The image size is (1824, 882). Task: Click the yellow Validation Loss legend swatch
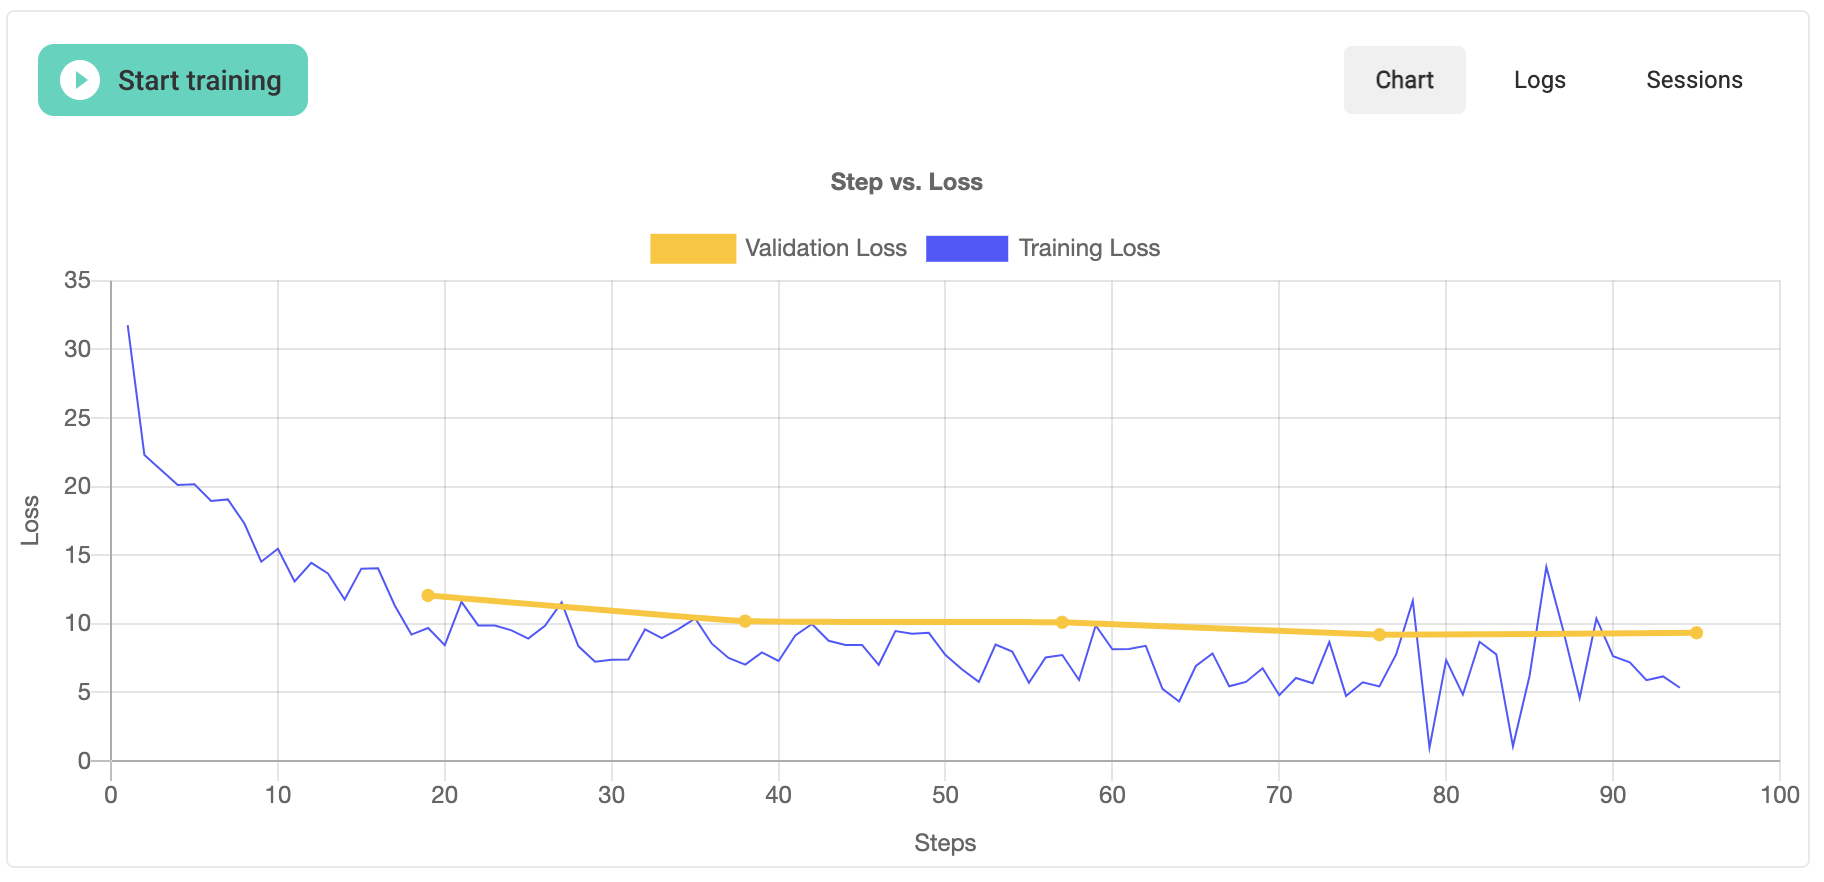692,249
